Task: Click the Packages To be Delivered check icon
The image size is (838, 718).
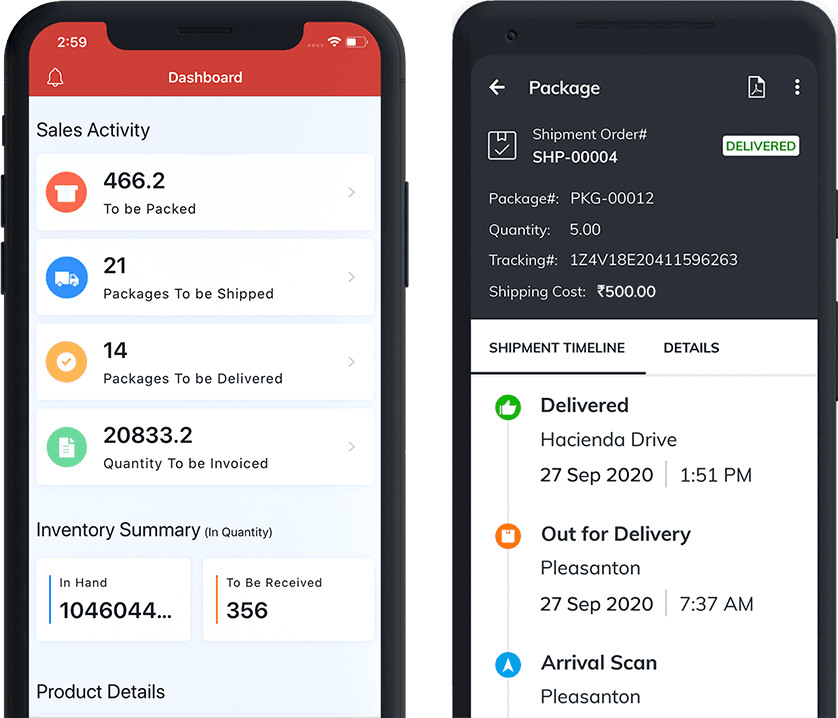Action: 66,362
